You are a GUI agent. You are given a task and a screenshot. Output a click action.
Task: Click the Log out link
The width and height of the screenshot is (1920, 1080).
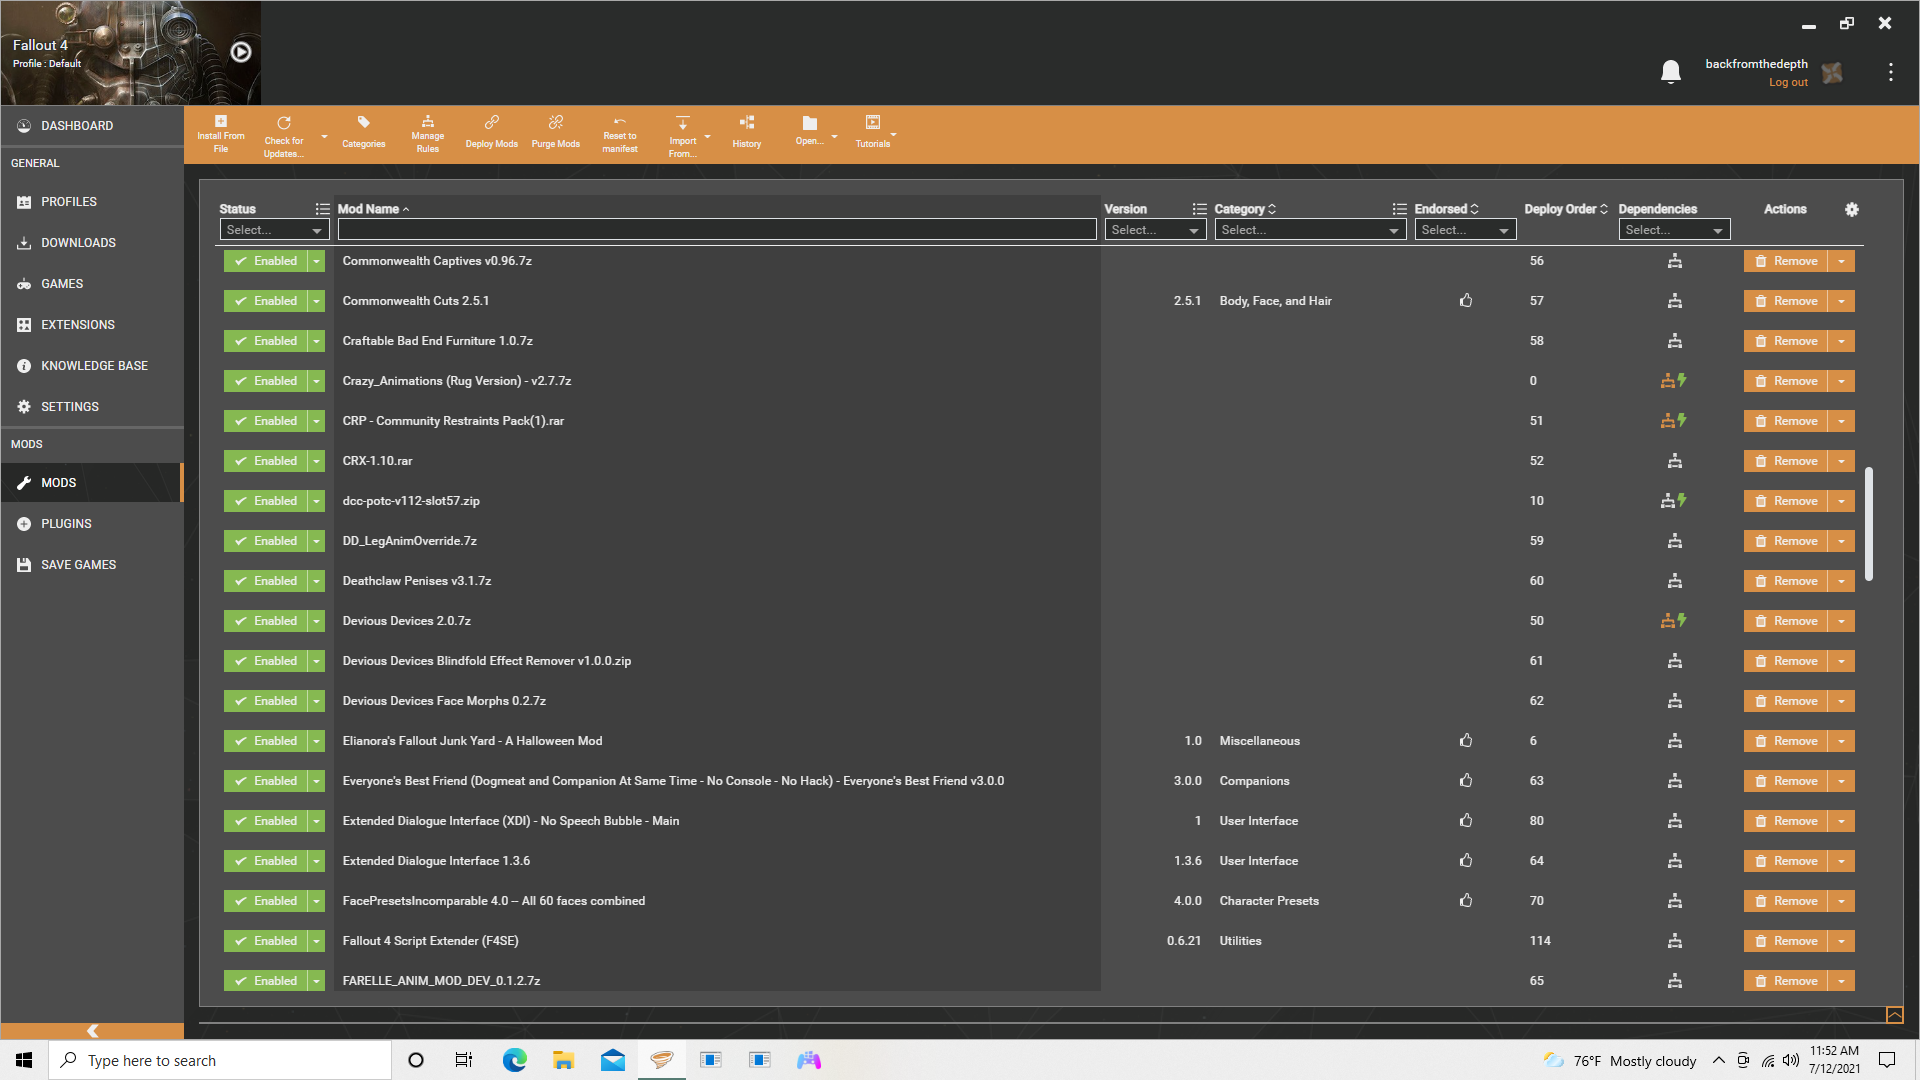1788,83
